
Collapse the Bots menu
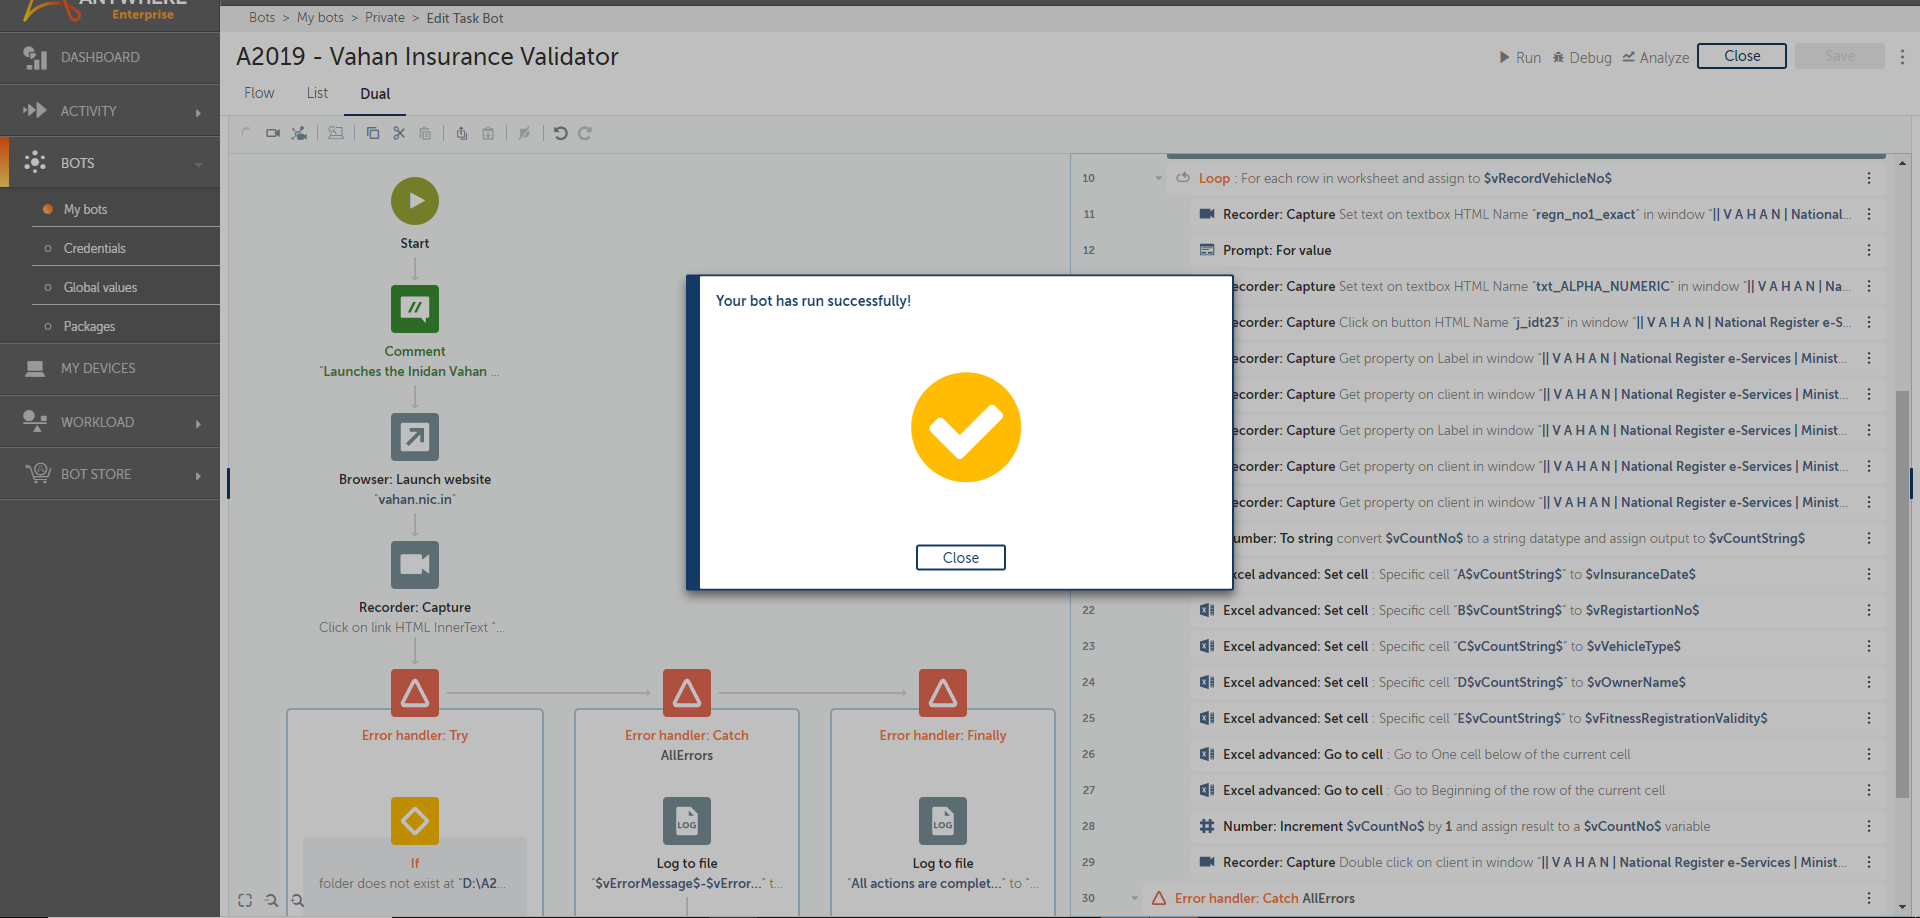(x=110, y=163)
